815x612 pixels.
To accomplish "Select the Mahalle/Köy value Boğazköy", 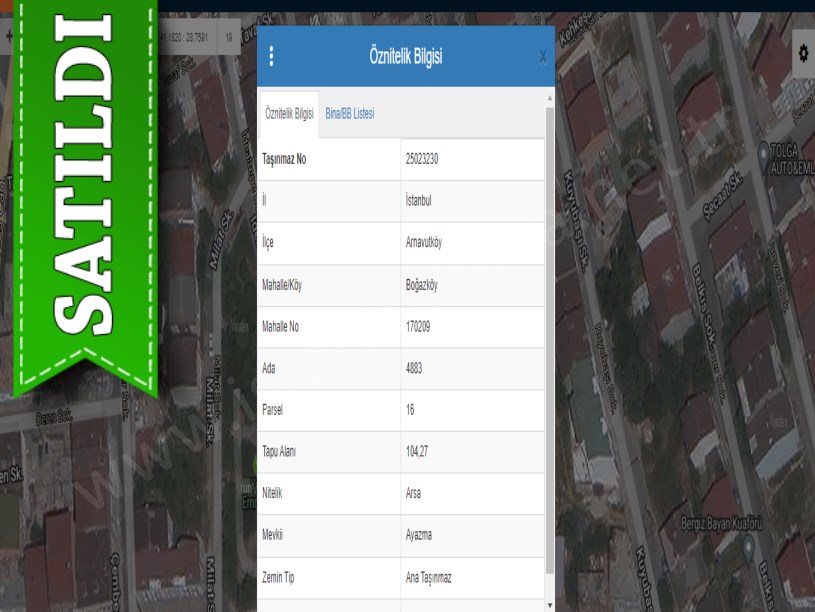I will pos(421,285).
